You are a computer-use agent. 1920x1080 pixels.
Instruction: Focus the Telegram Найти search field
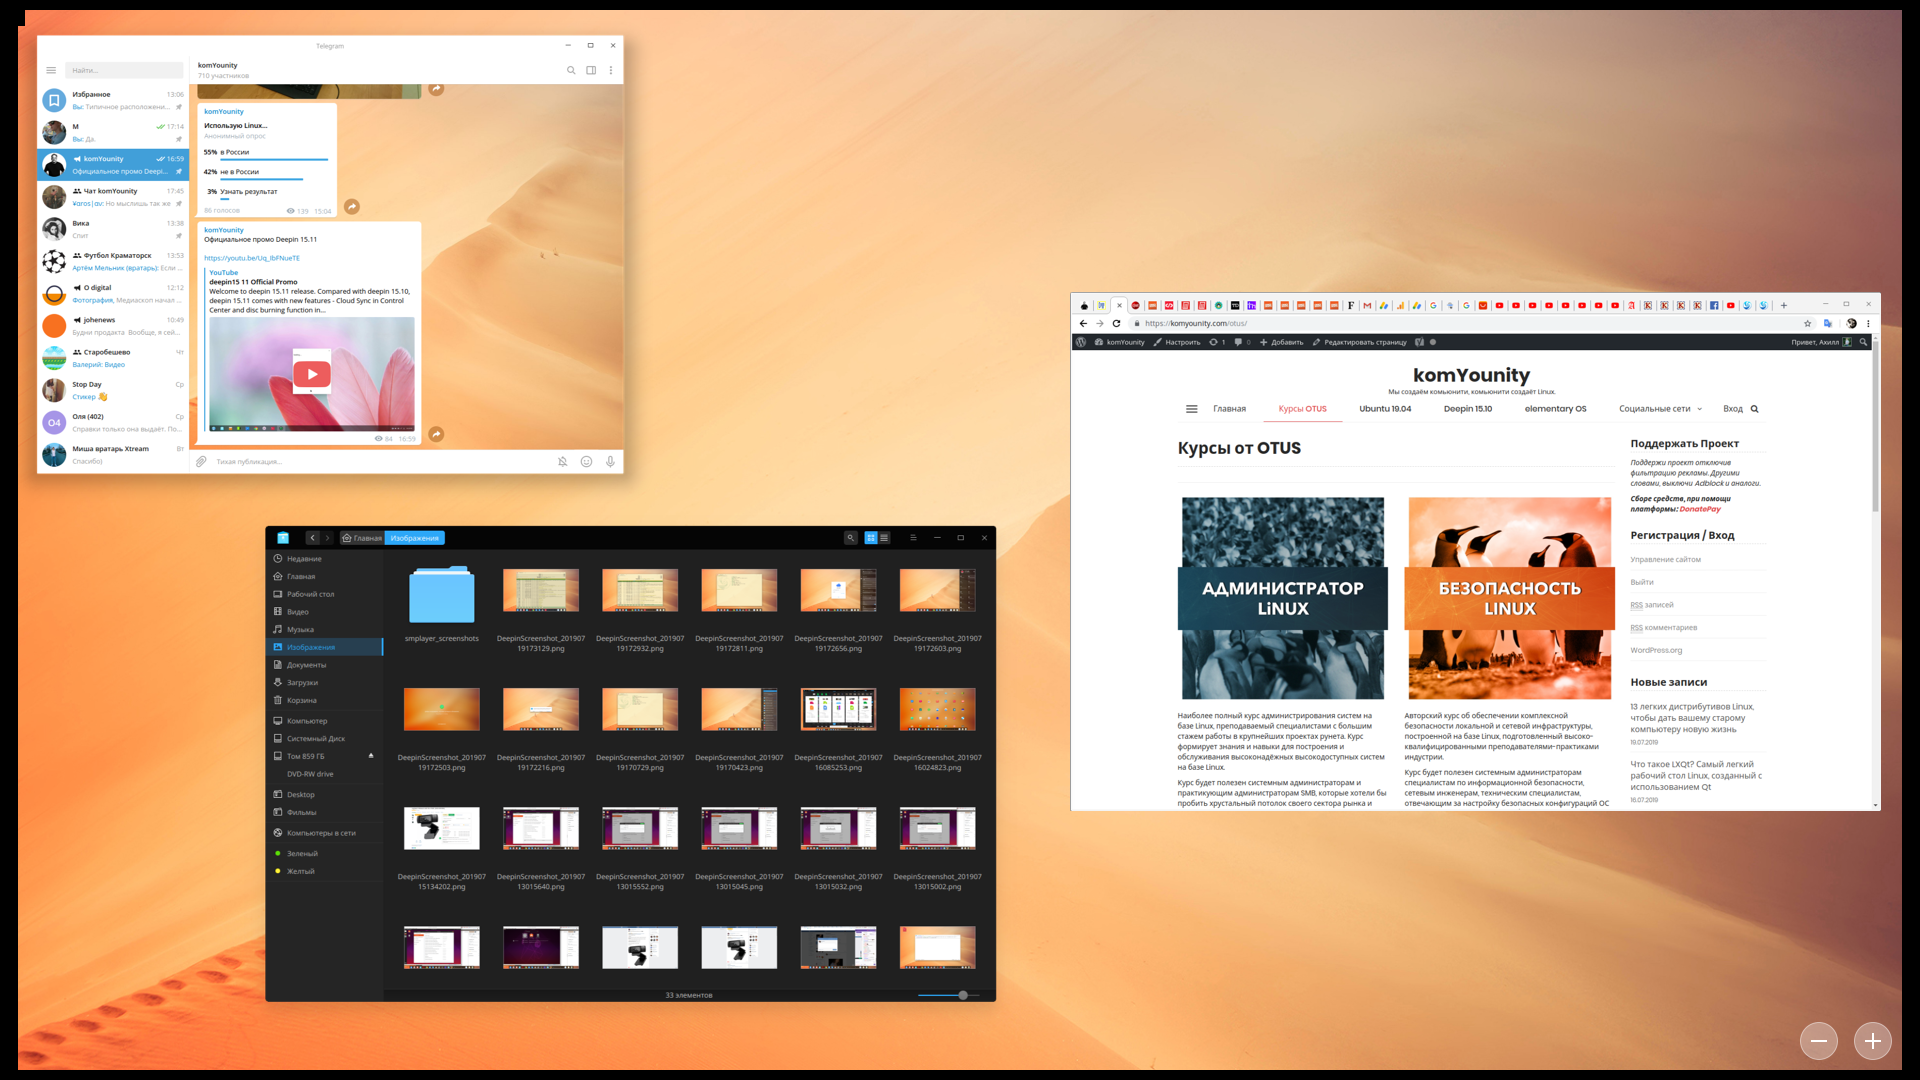pos(124,70)
